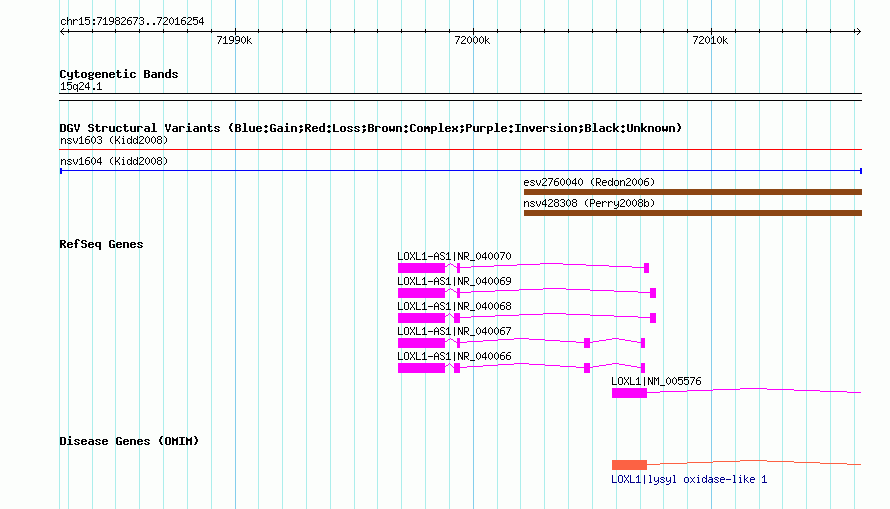
Task: Click first exon block of NR_040067
Action: pyautogui.click(x=421, y=343)
